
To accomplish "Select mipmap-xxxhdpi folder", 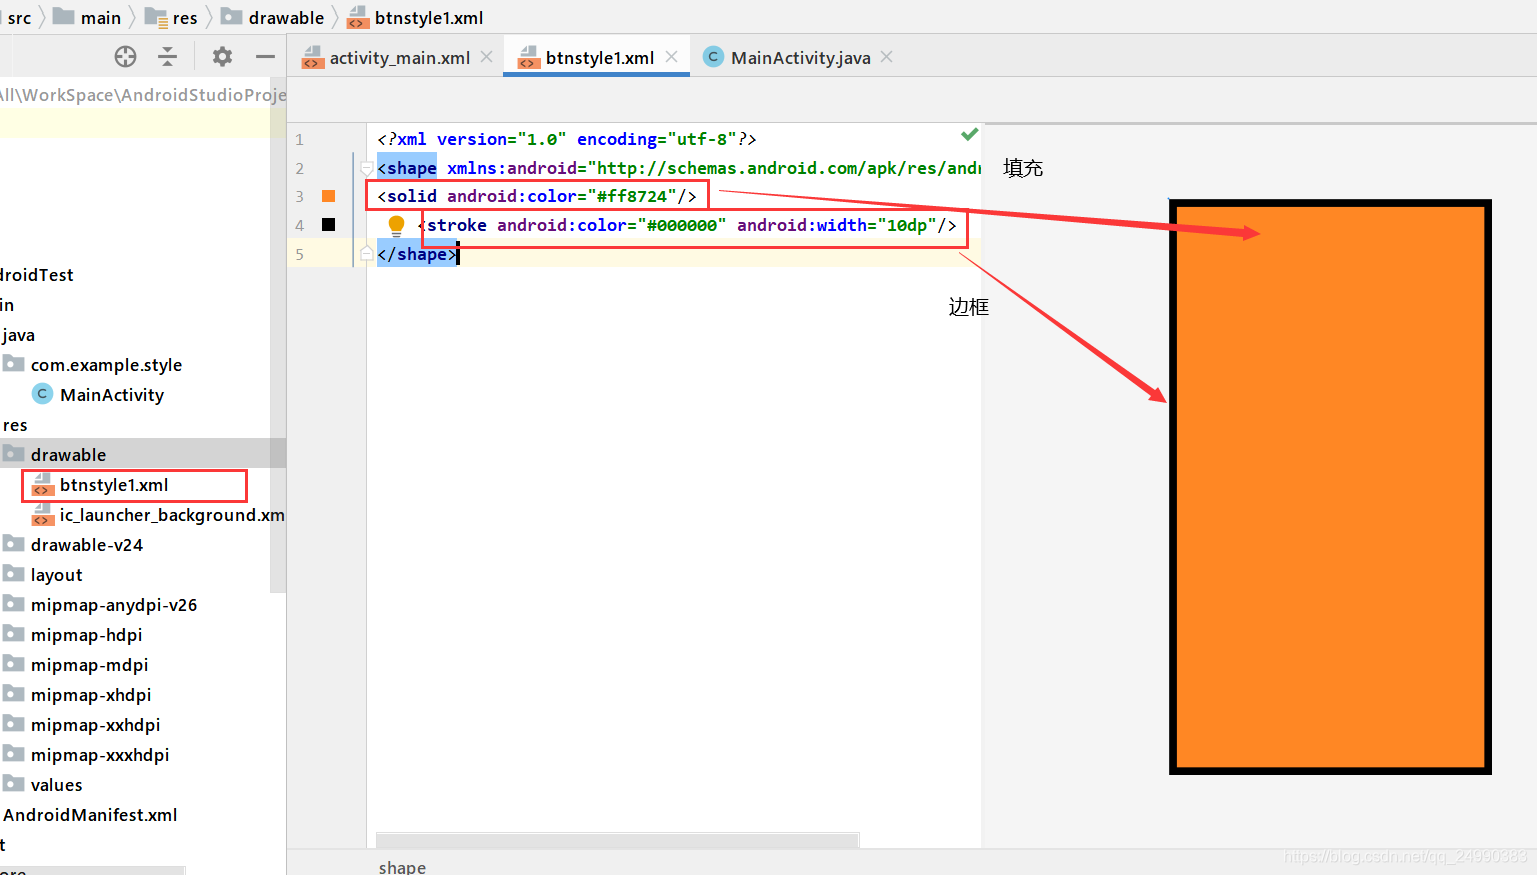I will tap(100, 755).
